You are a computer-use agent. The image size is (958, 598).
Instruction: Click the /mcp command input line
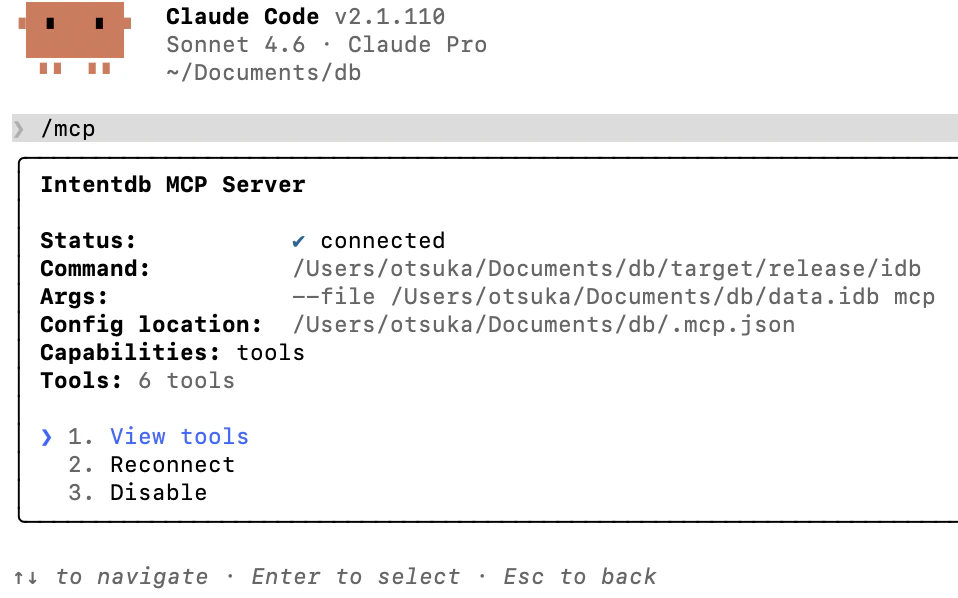[x=485, y=128]
